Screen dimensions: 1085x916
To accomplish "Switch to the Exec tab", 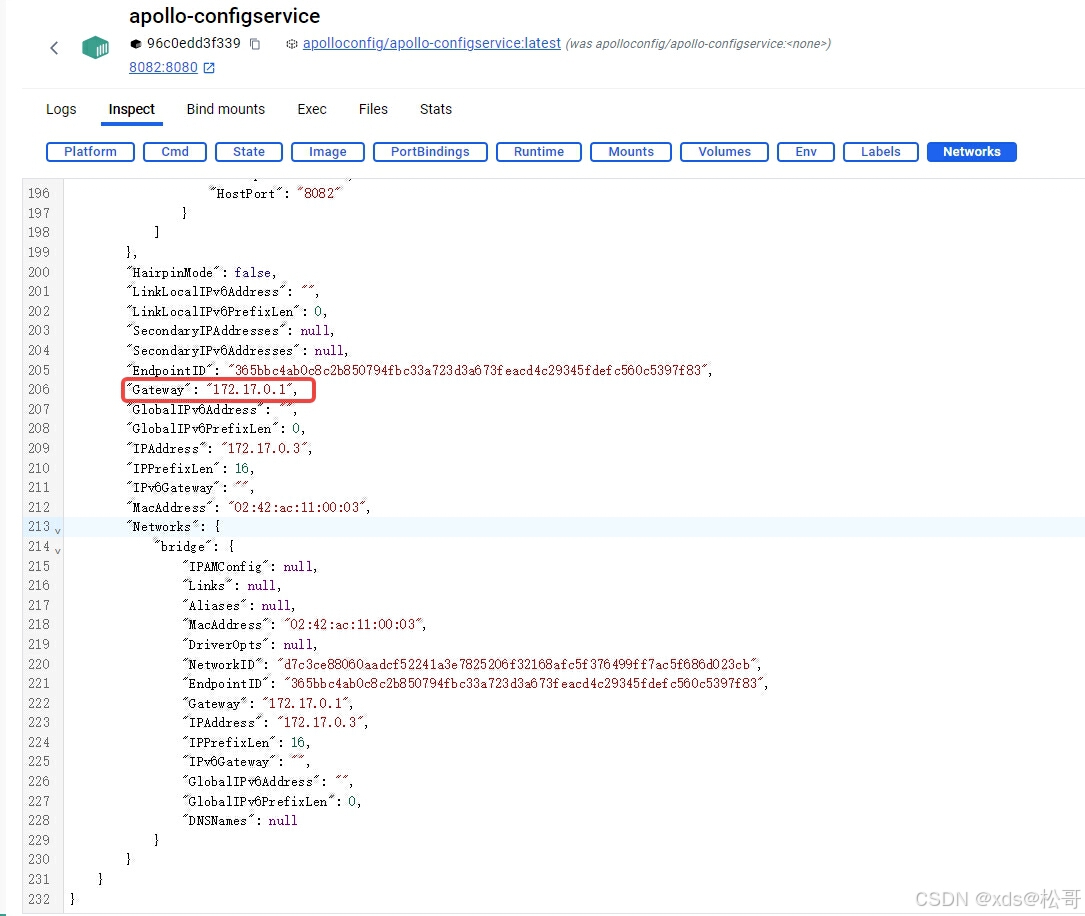I will pyautogui.click(x=312, y=109).
